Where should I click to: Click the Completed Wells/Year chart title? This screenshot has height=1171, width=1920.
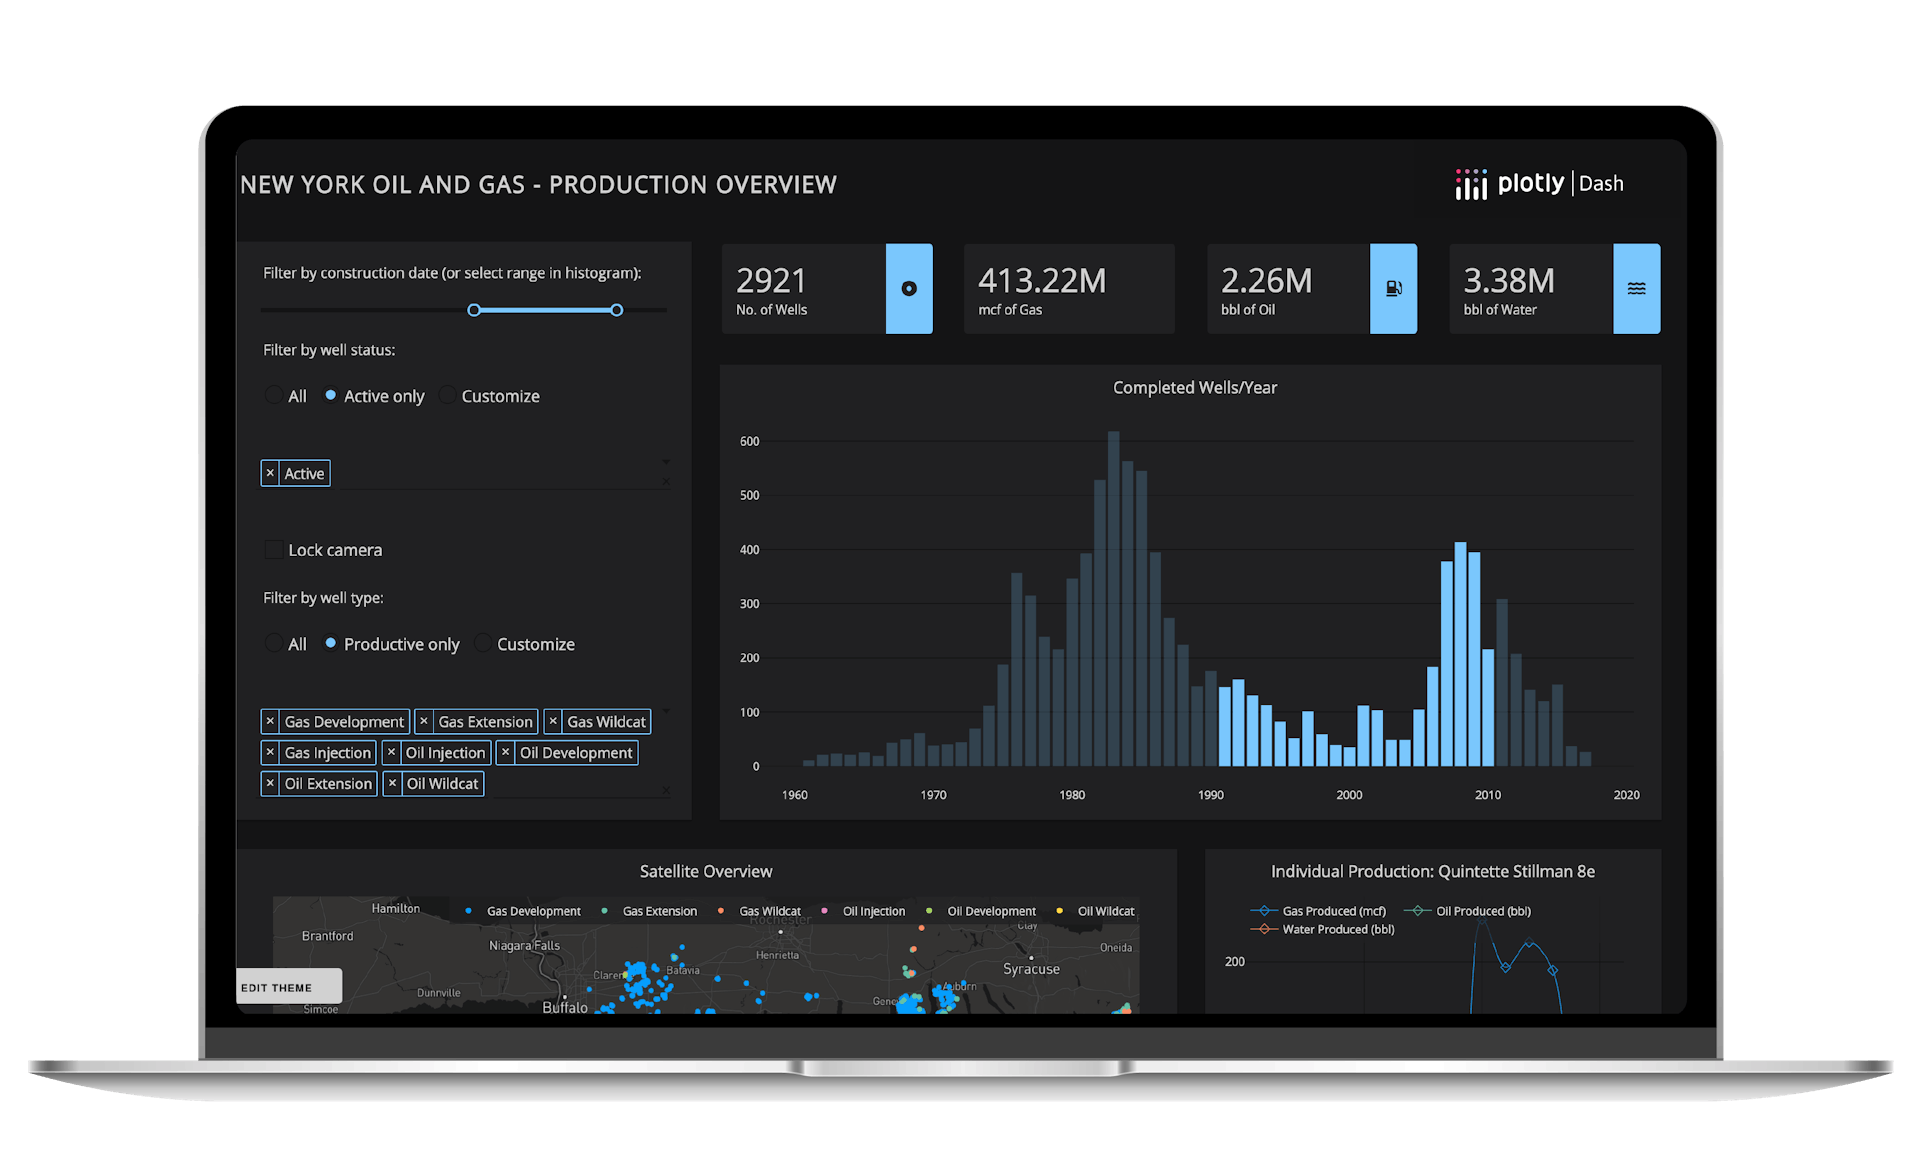tap(1193, 387)
